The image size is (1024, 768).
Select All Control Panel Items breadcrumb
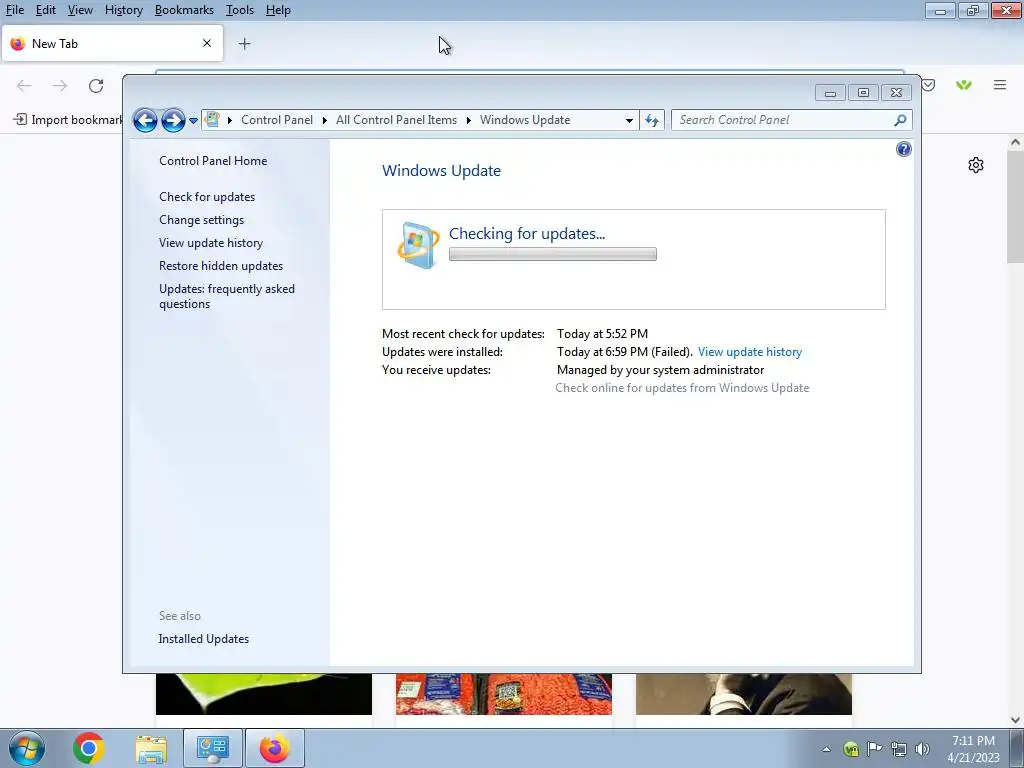pos(396,120)
